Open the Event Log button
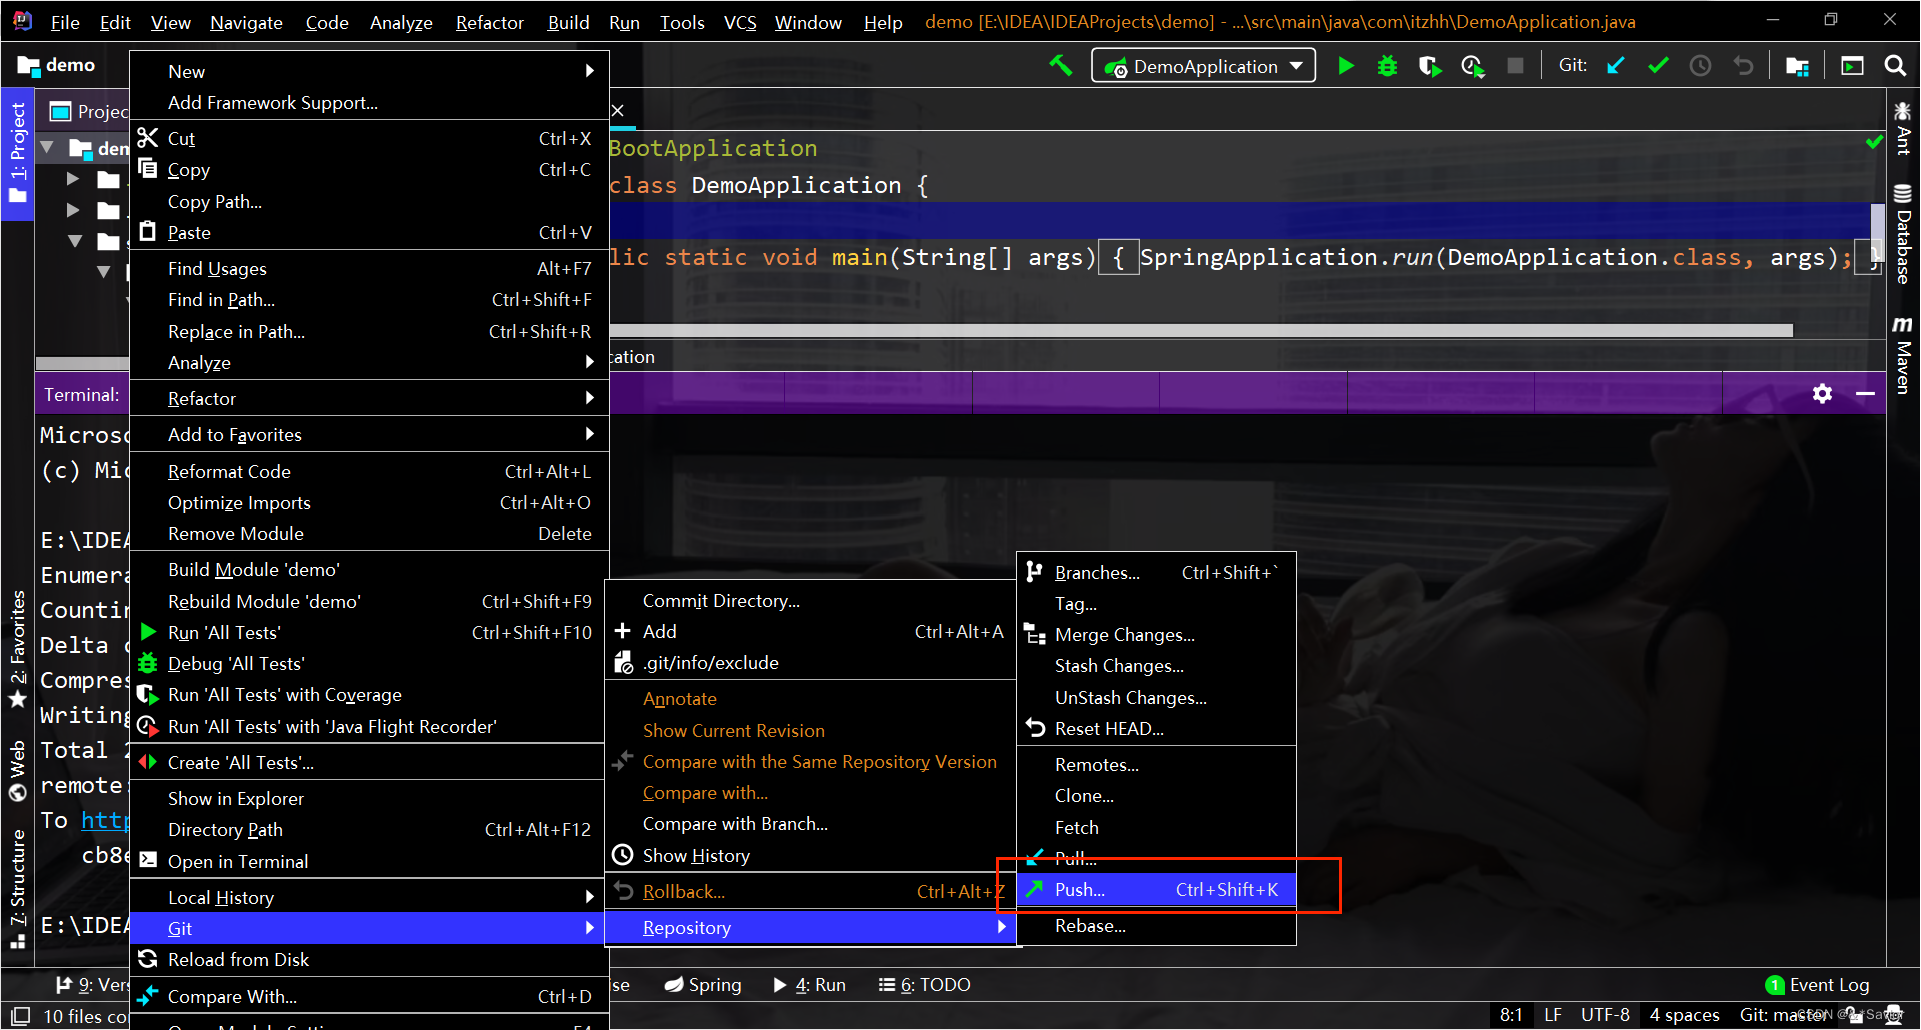The height and width of the screenshot is (1030, 1921). (1818, 985)
